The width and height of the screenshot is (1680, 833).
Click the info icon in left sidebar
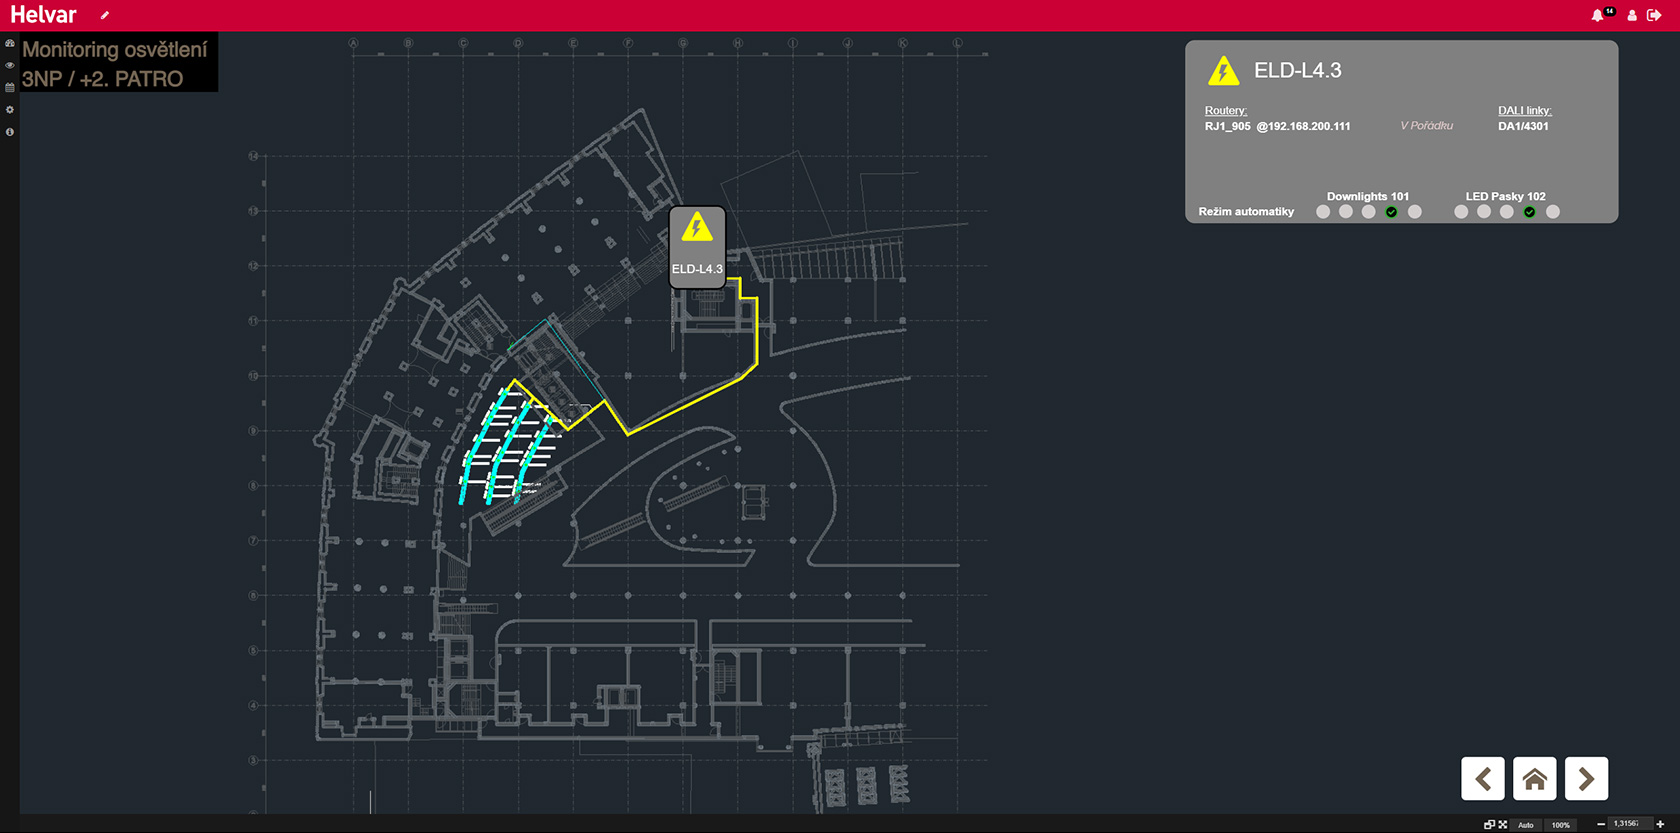click(x=10, y=132)
